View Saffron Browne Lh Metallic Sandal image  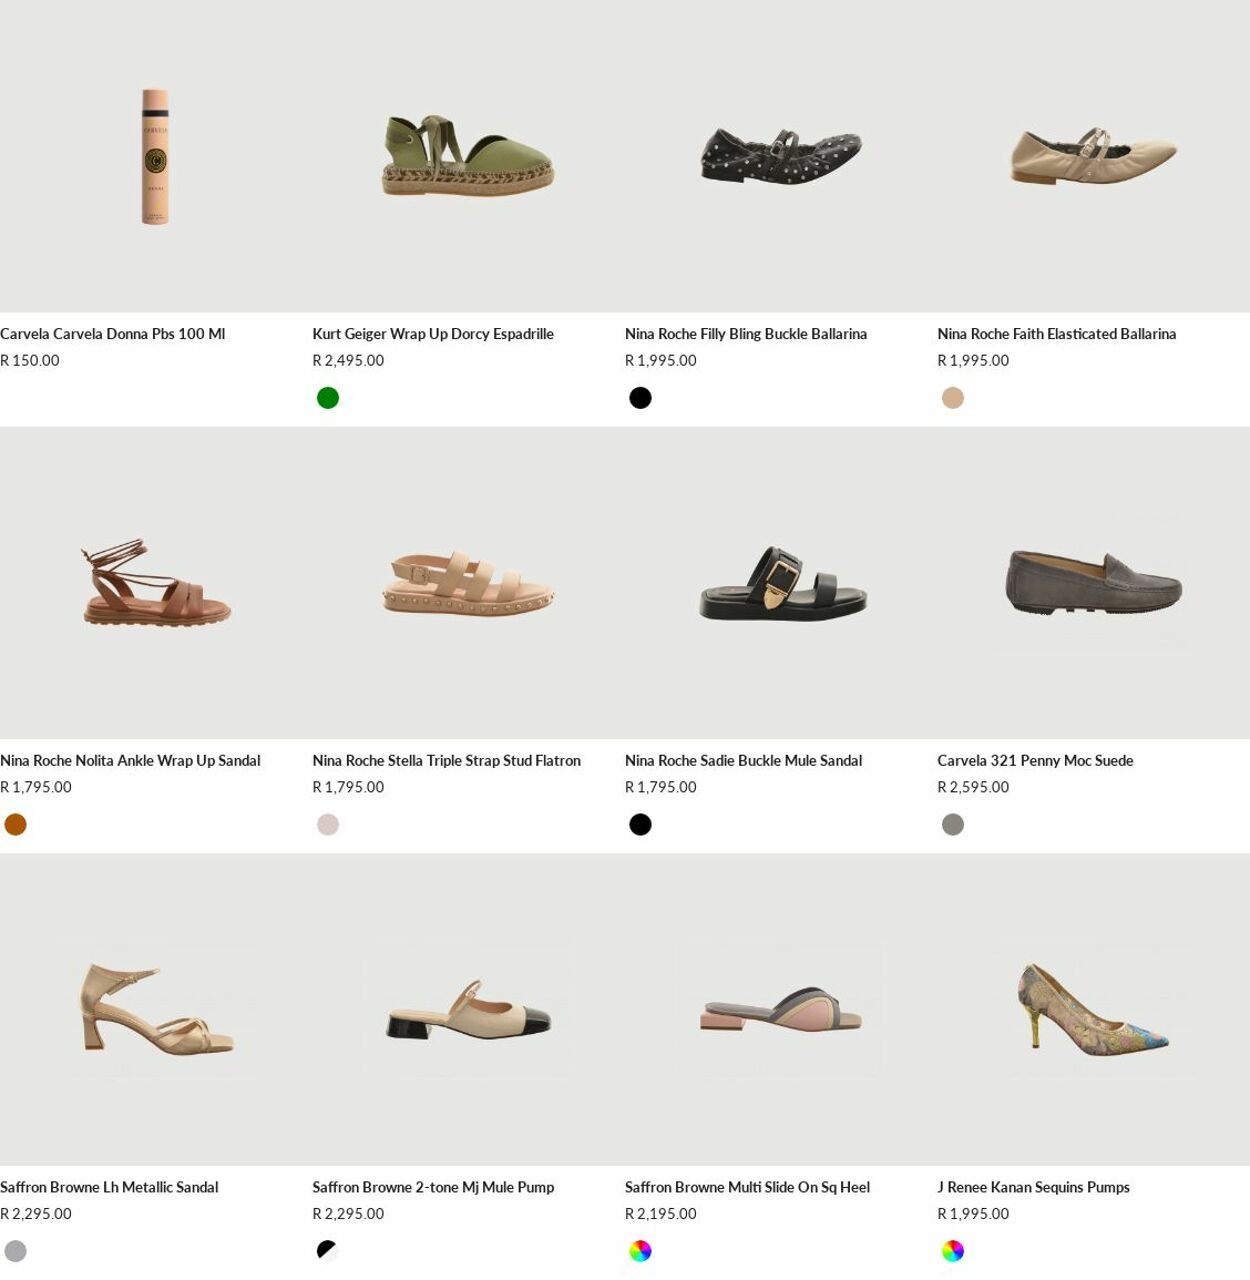(x=156, y=1010)
